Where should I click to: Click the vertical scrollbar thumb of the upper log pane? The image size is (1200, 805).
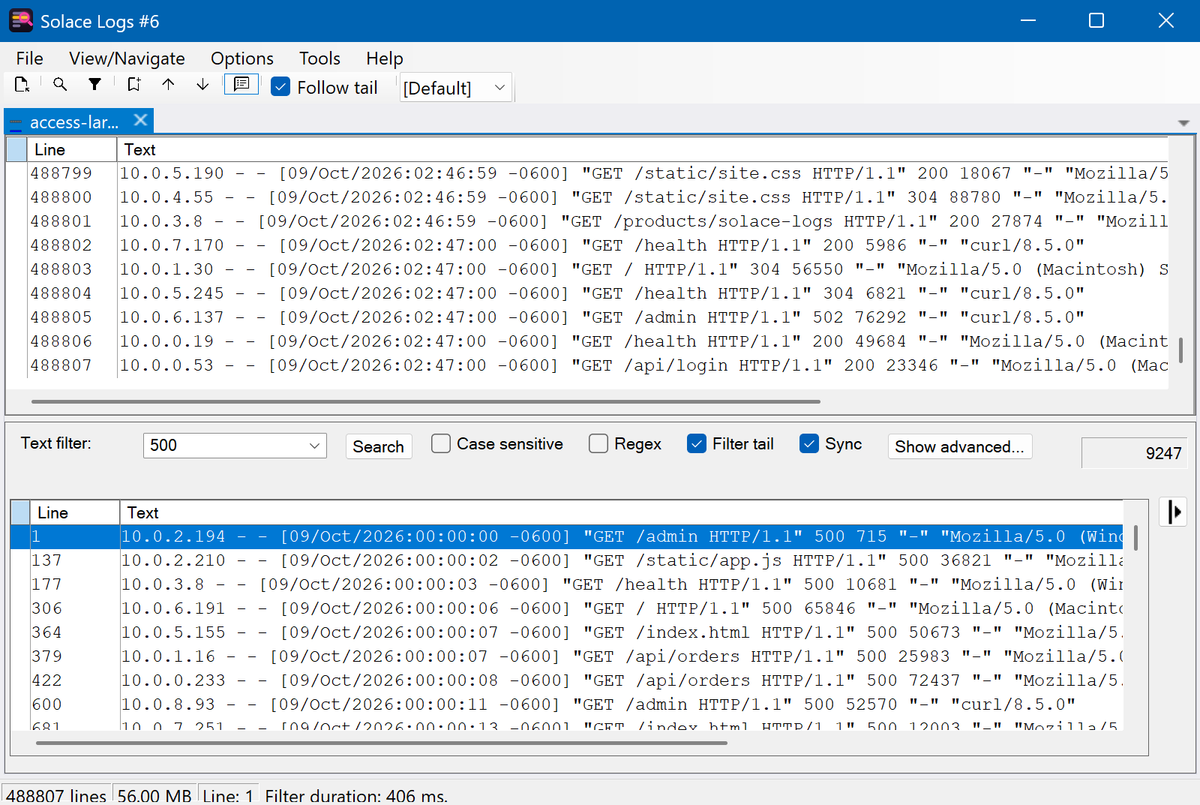(1181, 350)
